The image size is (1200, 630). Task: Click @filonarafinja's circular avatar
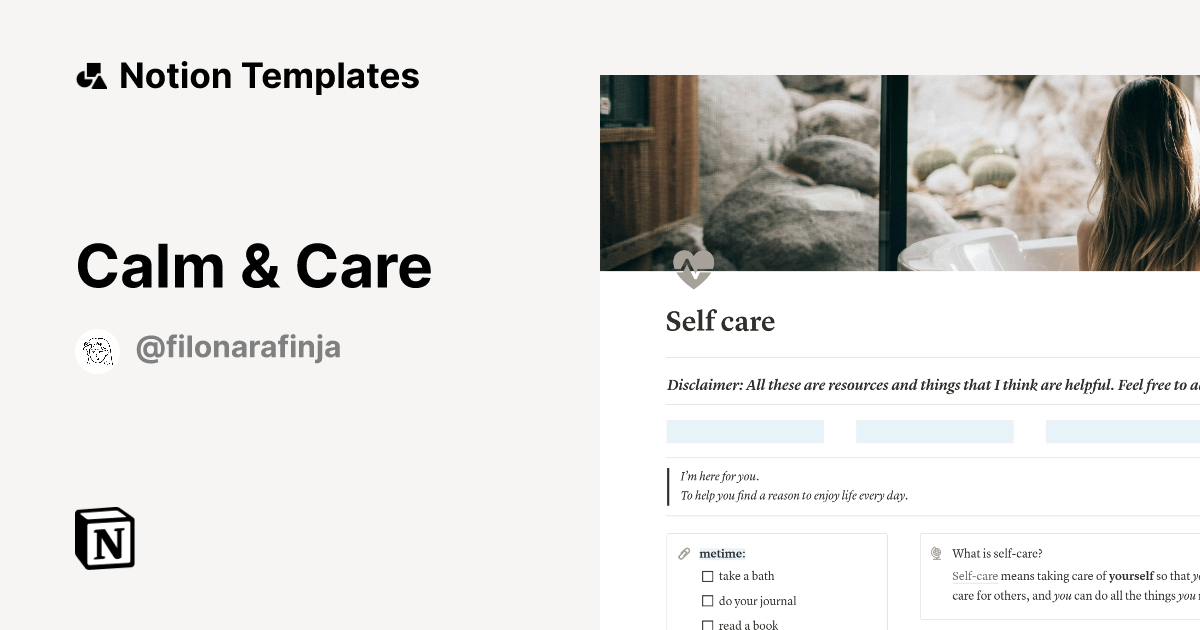click(x=97, y=350)
